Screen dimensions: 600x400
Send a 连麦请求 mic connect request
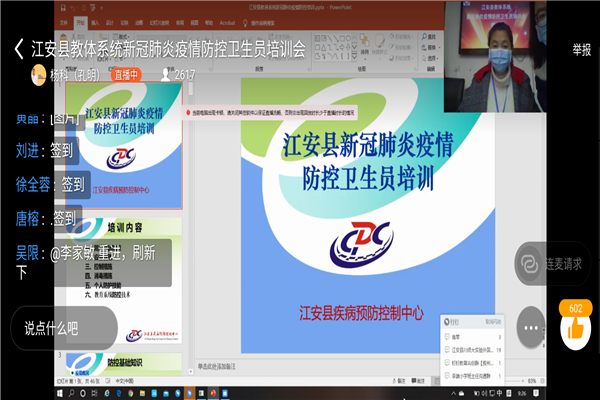pyautogui.click(x=552, y=263)
